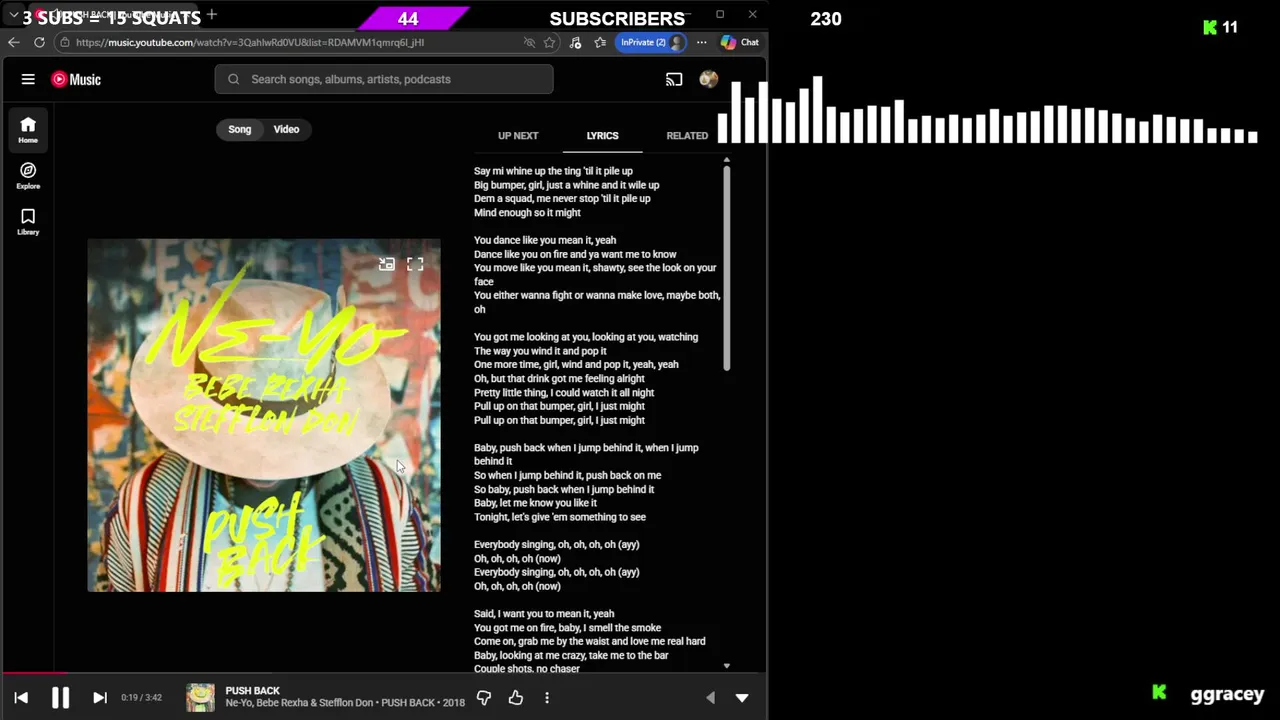This screenshot has height=720, width=1280.
Task: Open Copilot Chat in the browser
Action: tap(740, 42)
